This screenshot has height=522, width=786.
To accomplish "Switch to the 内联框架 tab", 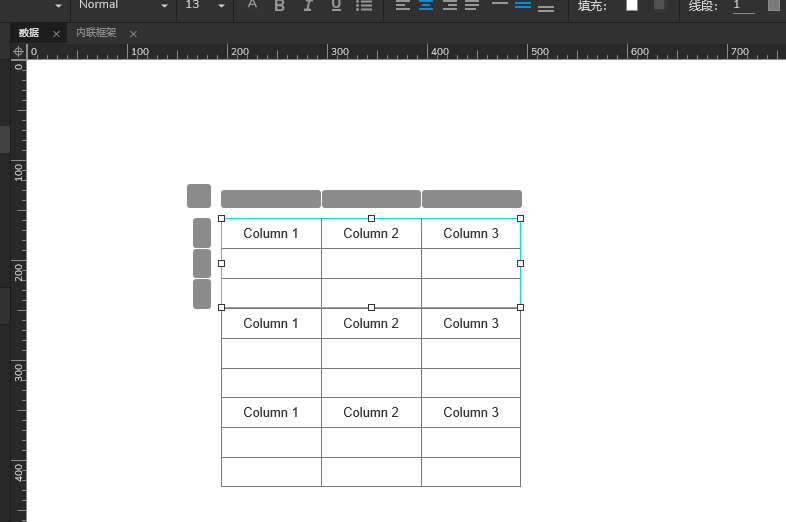I will 96,33.
